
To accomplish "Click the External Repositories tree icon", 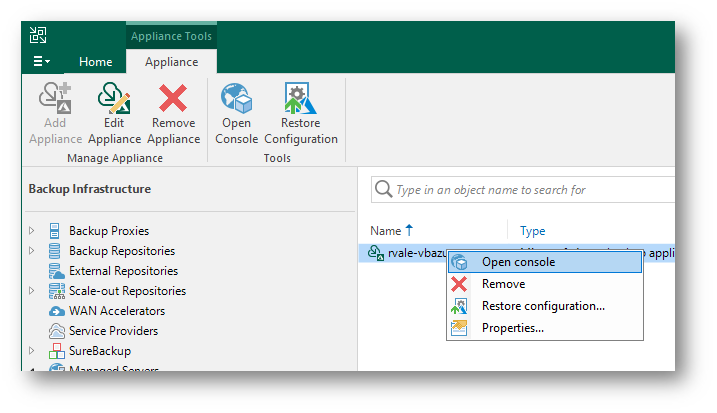I will (x=58, y=271).
